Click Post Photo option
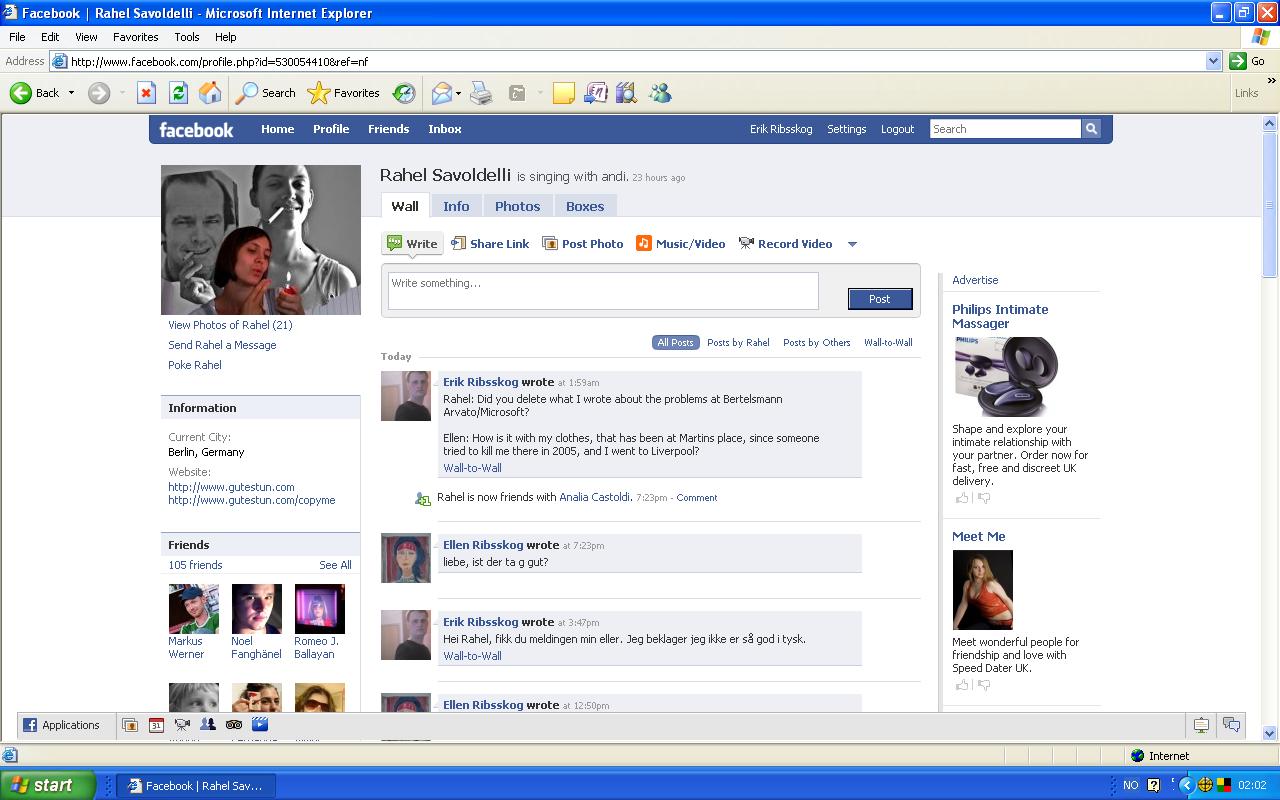The width and height of the screenshot is (1280, 800). coord(583,244)
